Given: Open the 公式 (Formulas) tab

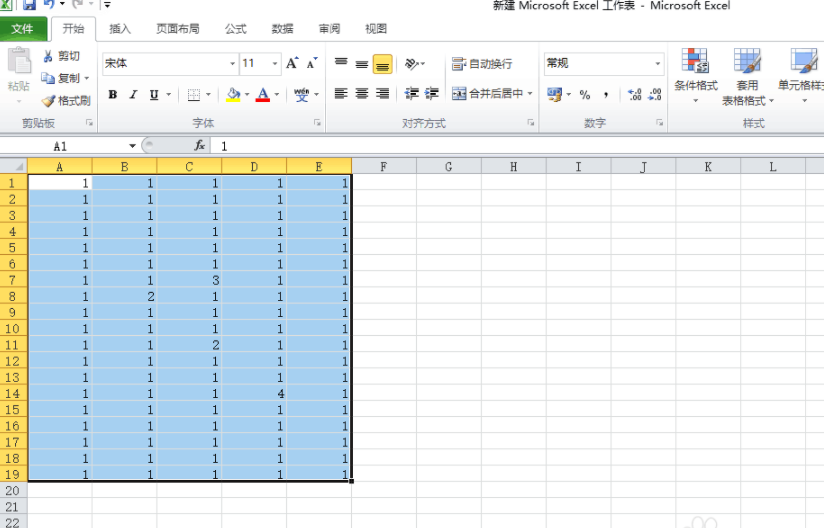Looking at the screenshot, I should 235,29.
